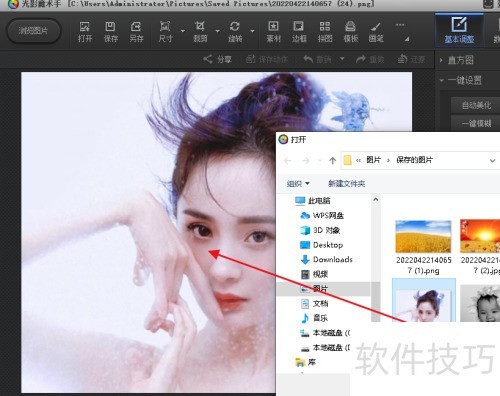Screen dimensions: 500x396
Task: Open the 素材 materials tool
Action: click(273, 32)
